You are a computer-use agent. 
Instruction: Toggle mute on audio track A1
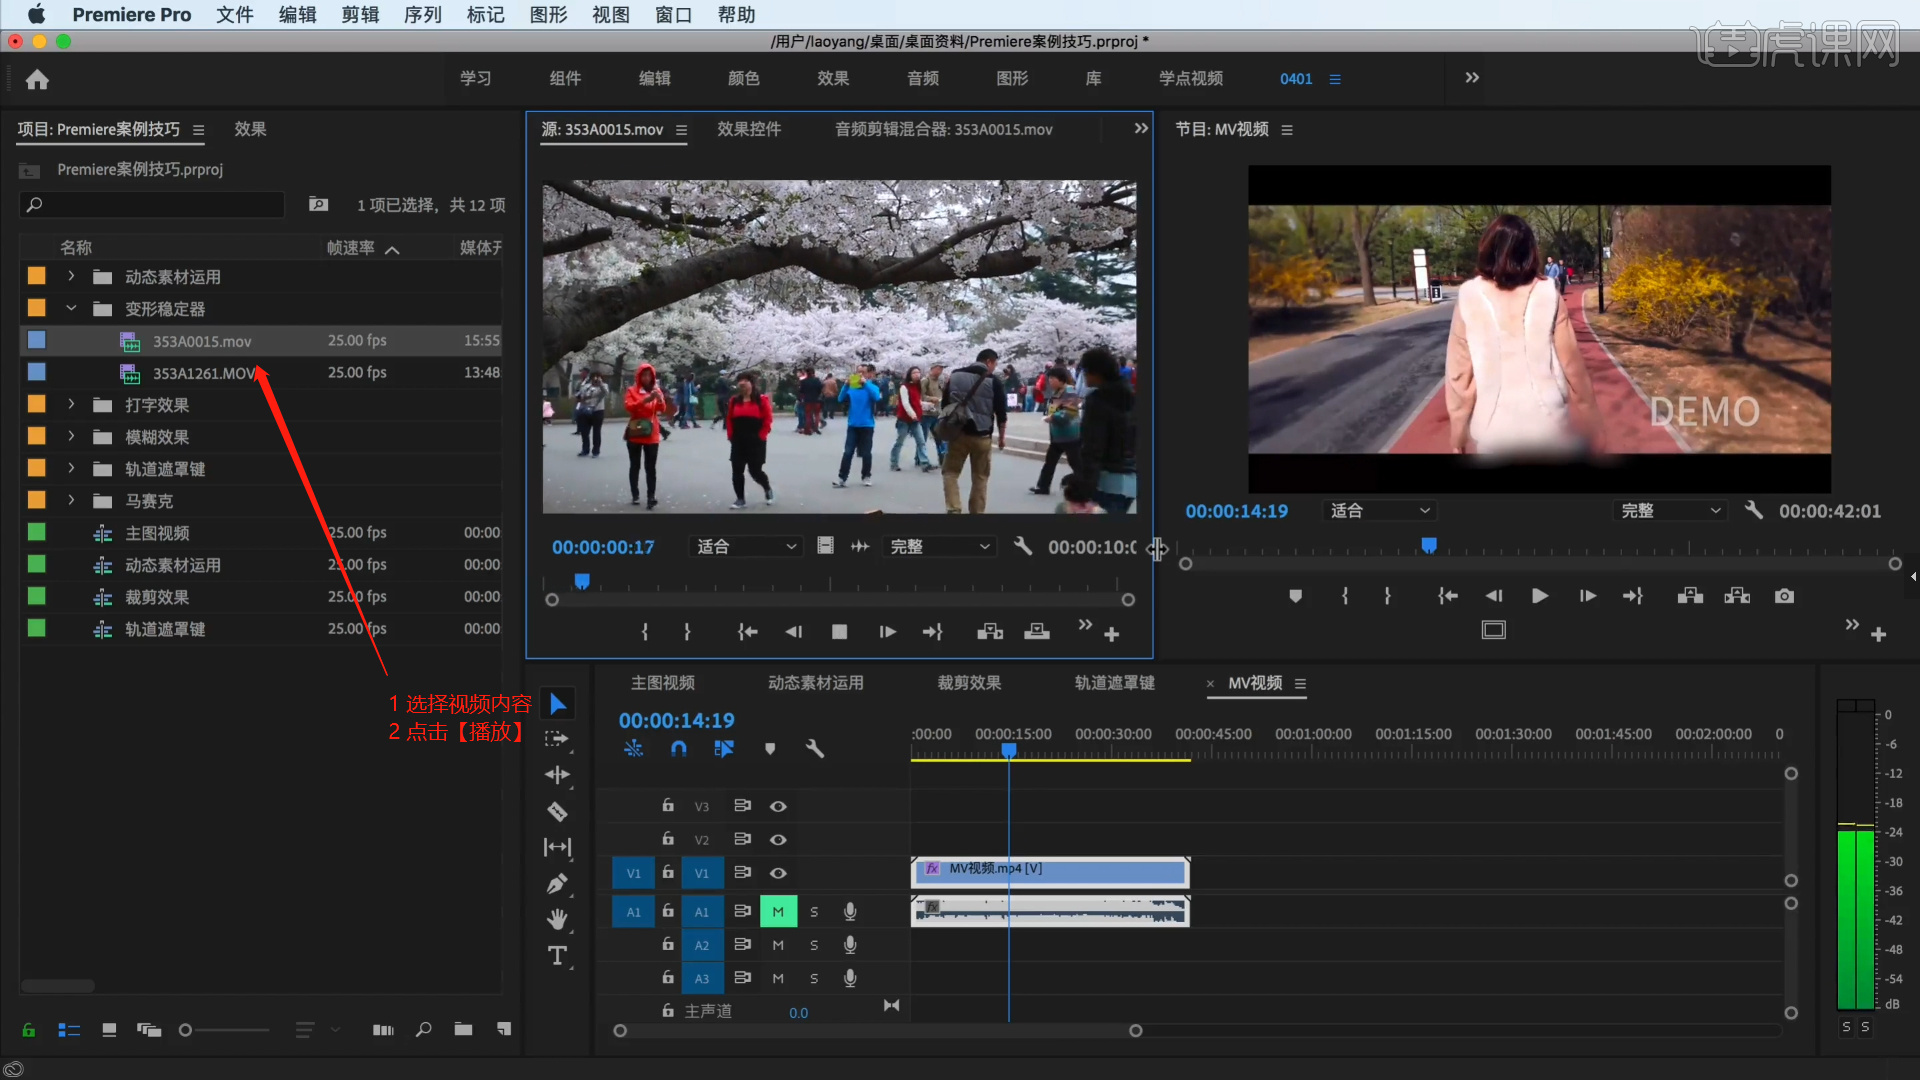778,911
